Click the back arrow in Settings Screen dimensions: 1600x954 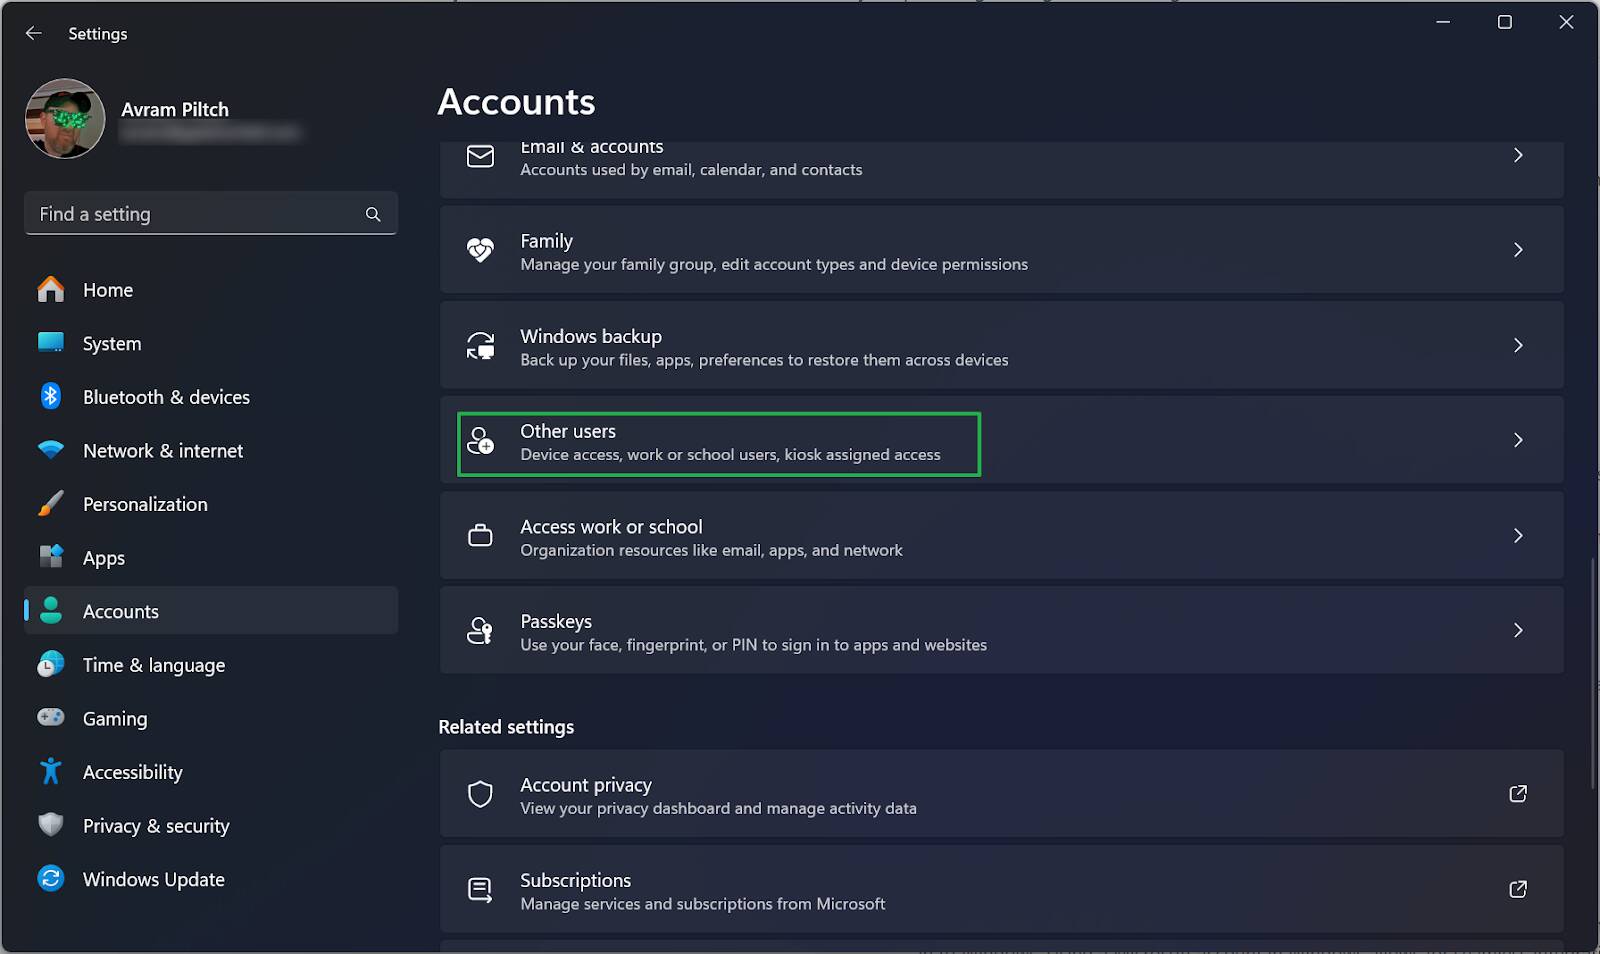(33, 33)
